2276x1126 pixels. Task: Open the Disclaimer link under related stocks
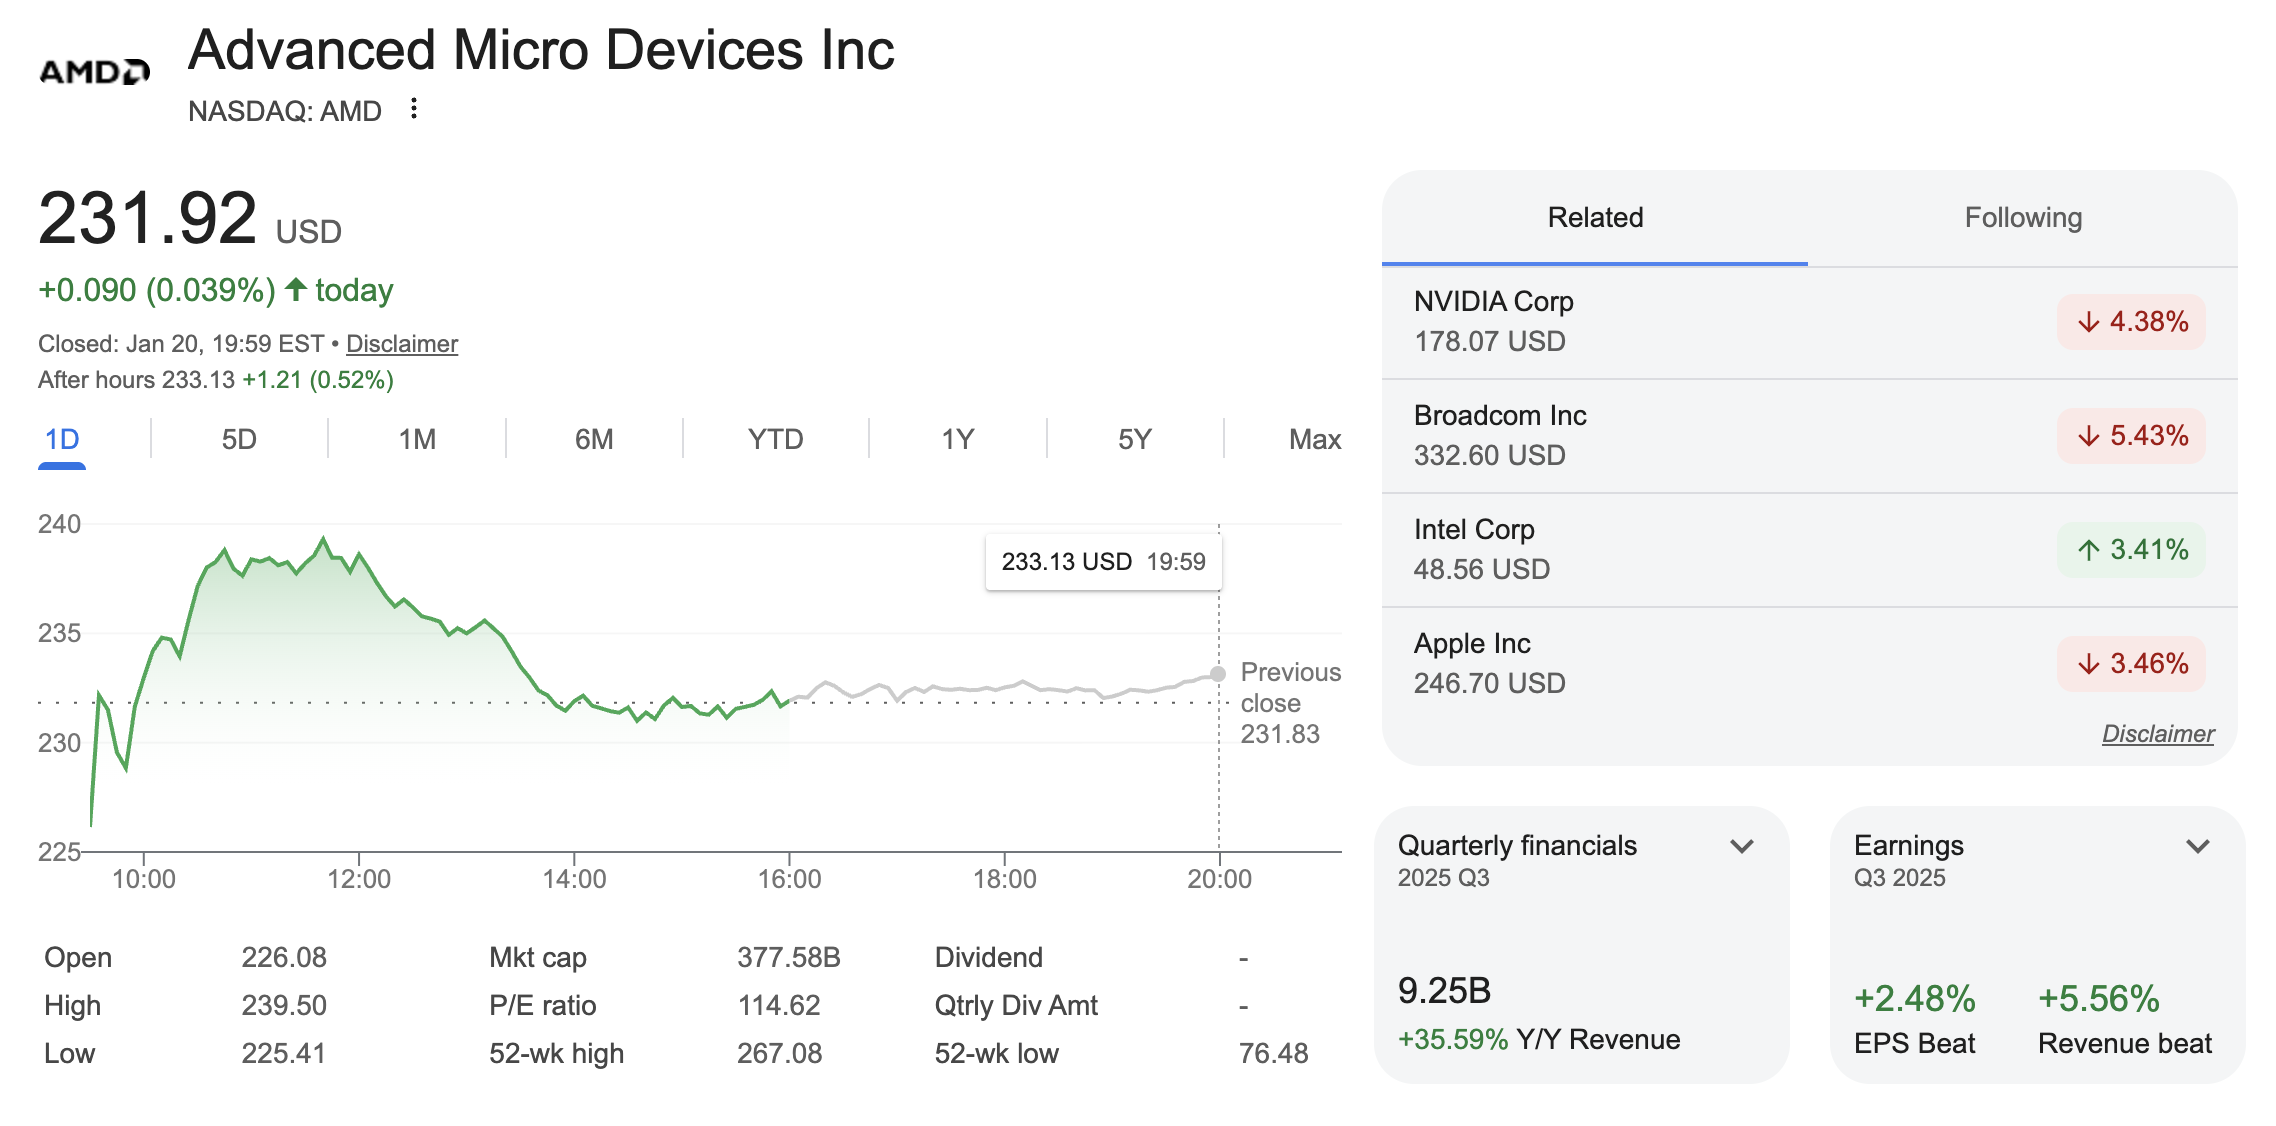[x=2157, y=734]
